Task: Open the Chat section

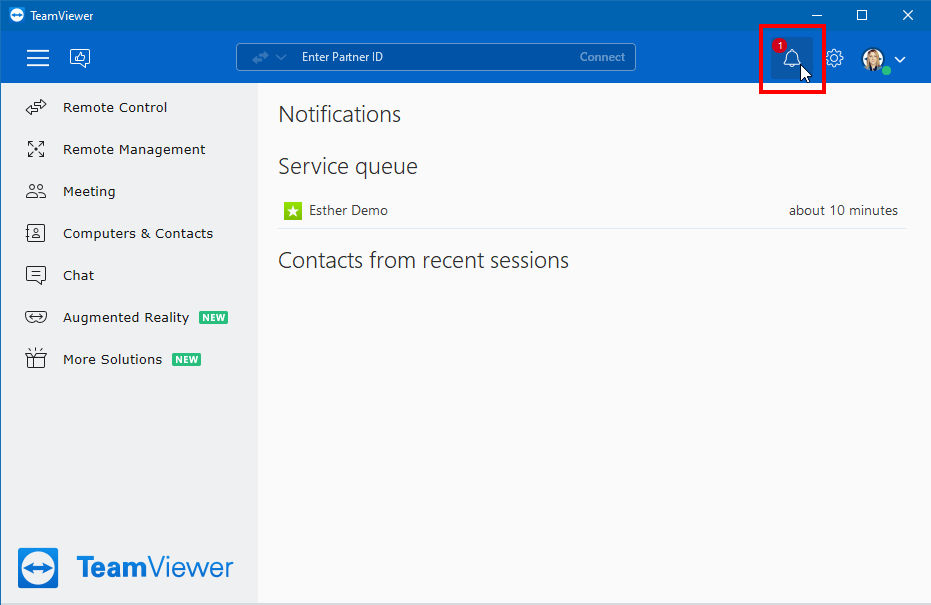Action: 78,275
